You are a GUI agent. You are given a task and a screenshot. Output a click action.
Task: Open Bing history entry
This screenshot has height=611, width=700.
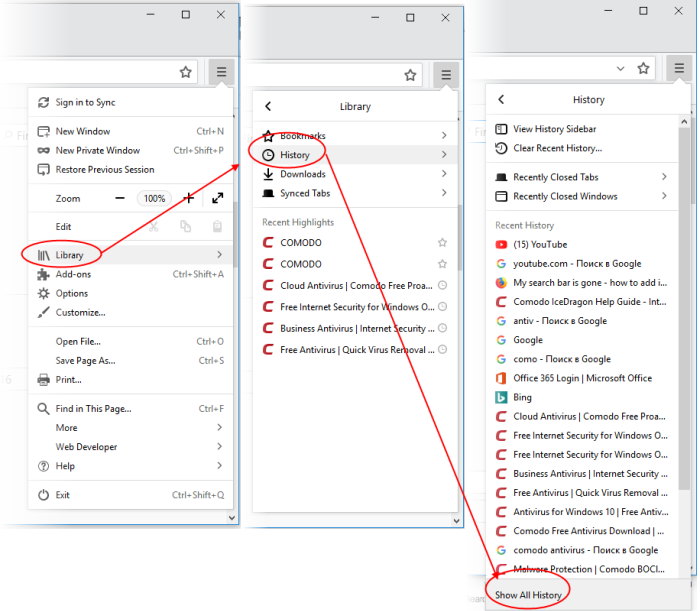point(582,397)
